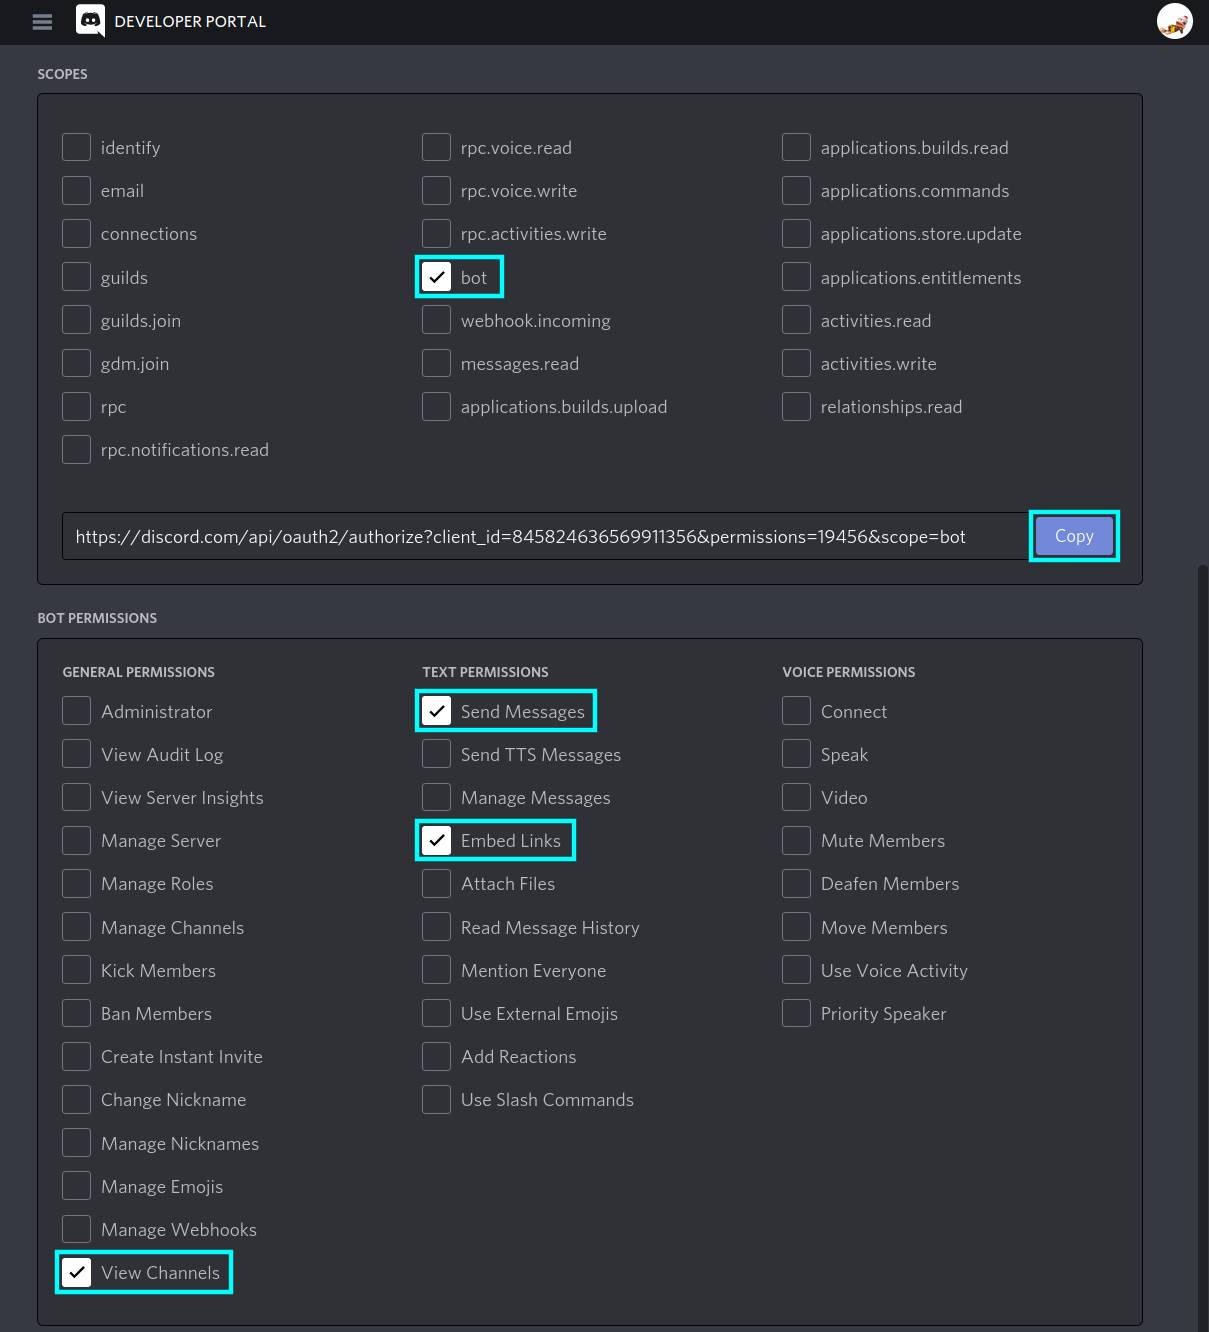Viewport: 1209px width, 1332px height.
Task: Select the generated OAuth2 URL field
Action: (545, 536)
